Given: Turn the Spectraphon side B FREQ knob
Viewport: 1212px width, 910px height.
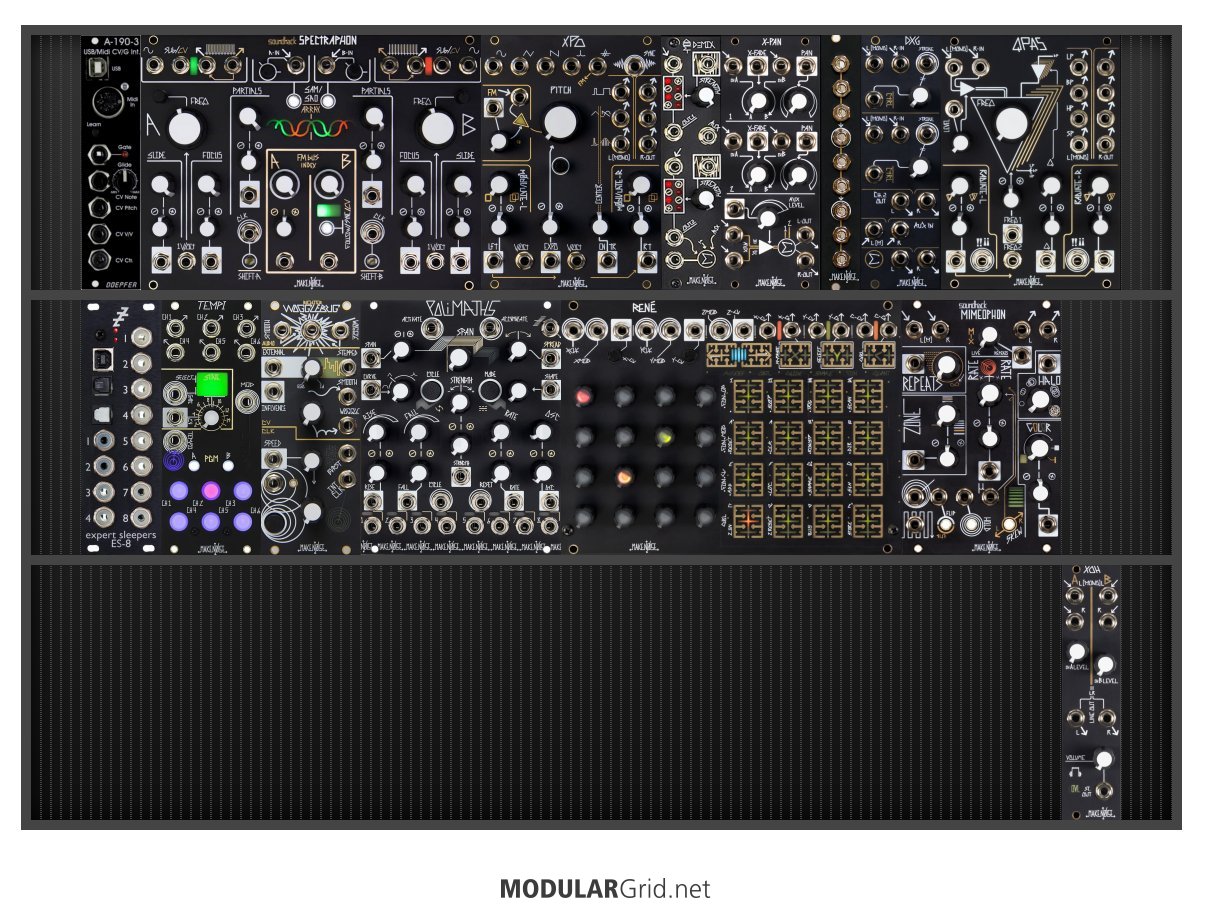Looking at the screenshot, I should (437, 129).
